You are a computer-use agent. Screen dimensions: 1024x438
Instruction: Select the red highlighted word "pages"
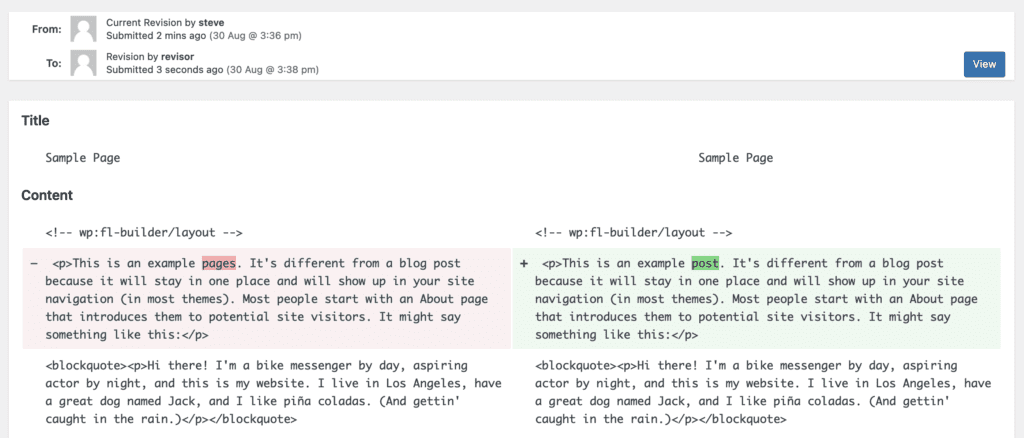(x=219, y=264)
